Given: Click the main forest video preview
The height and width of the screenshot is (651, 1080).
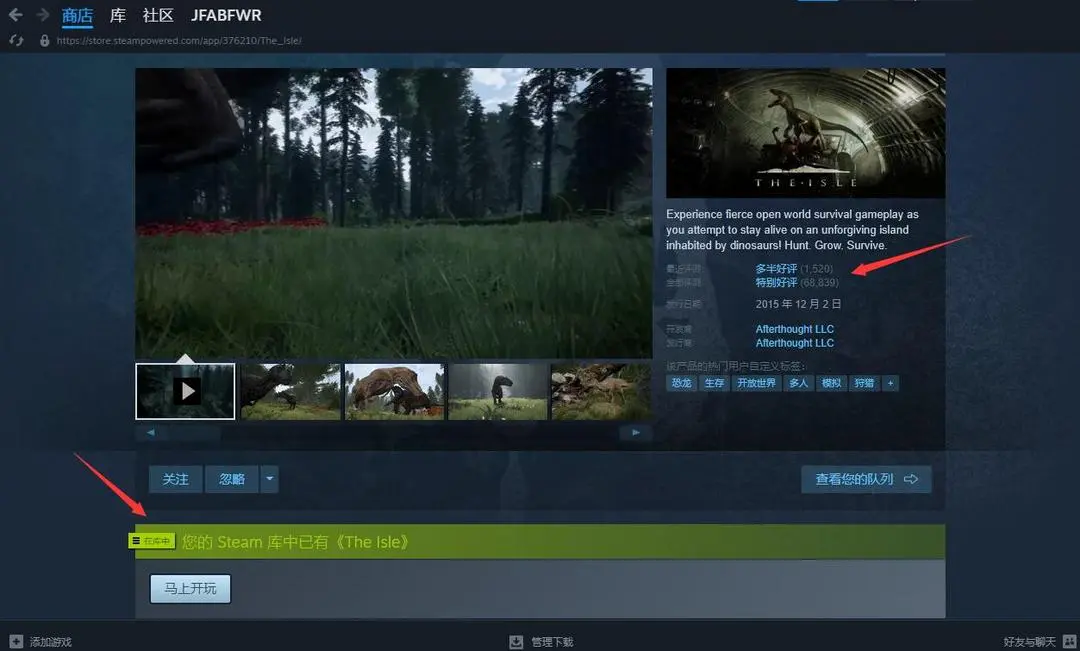Looking at the screenshot, I should click(x=394, y=213).
